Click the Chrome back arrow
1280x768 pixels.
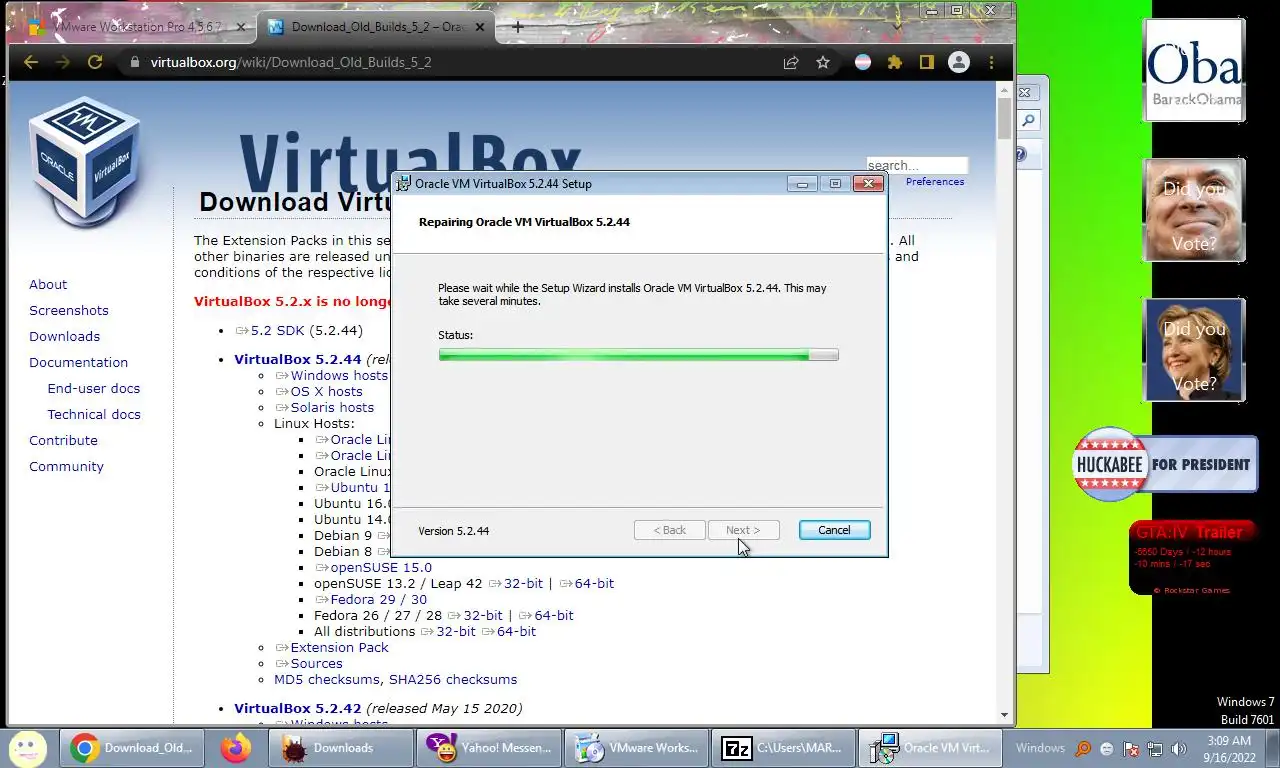coord(31,62)
